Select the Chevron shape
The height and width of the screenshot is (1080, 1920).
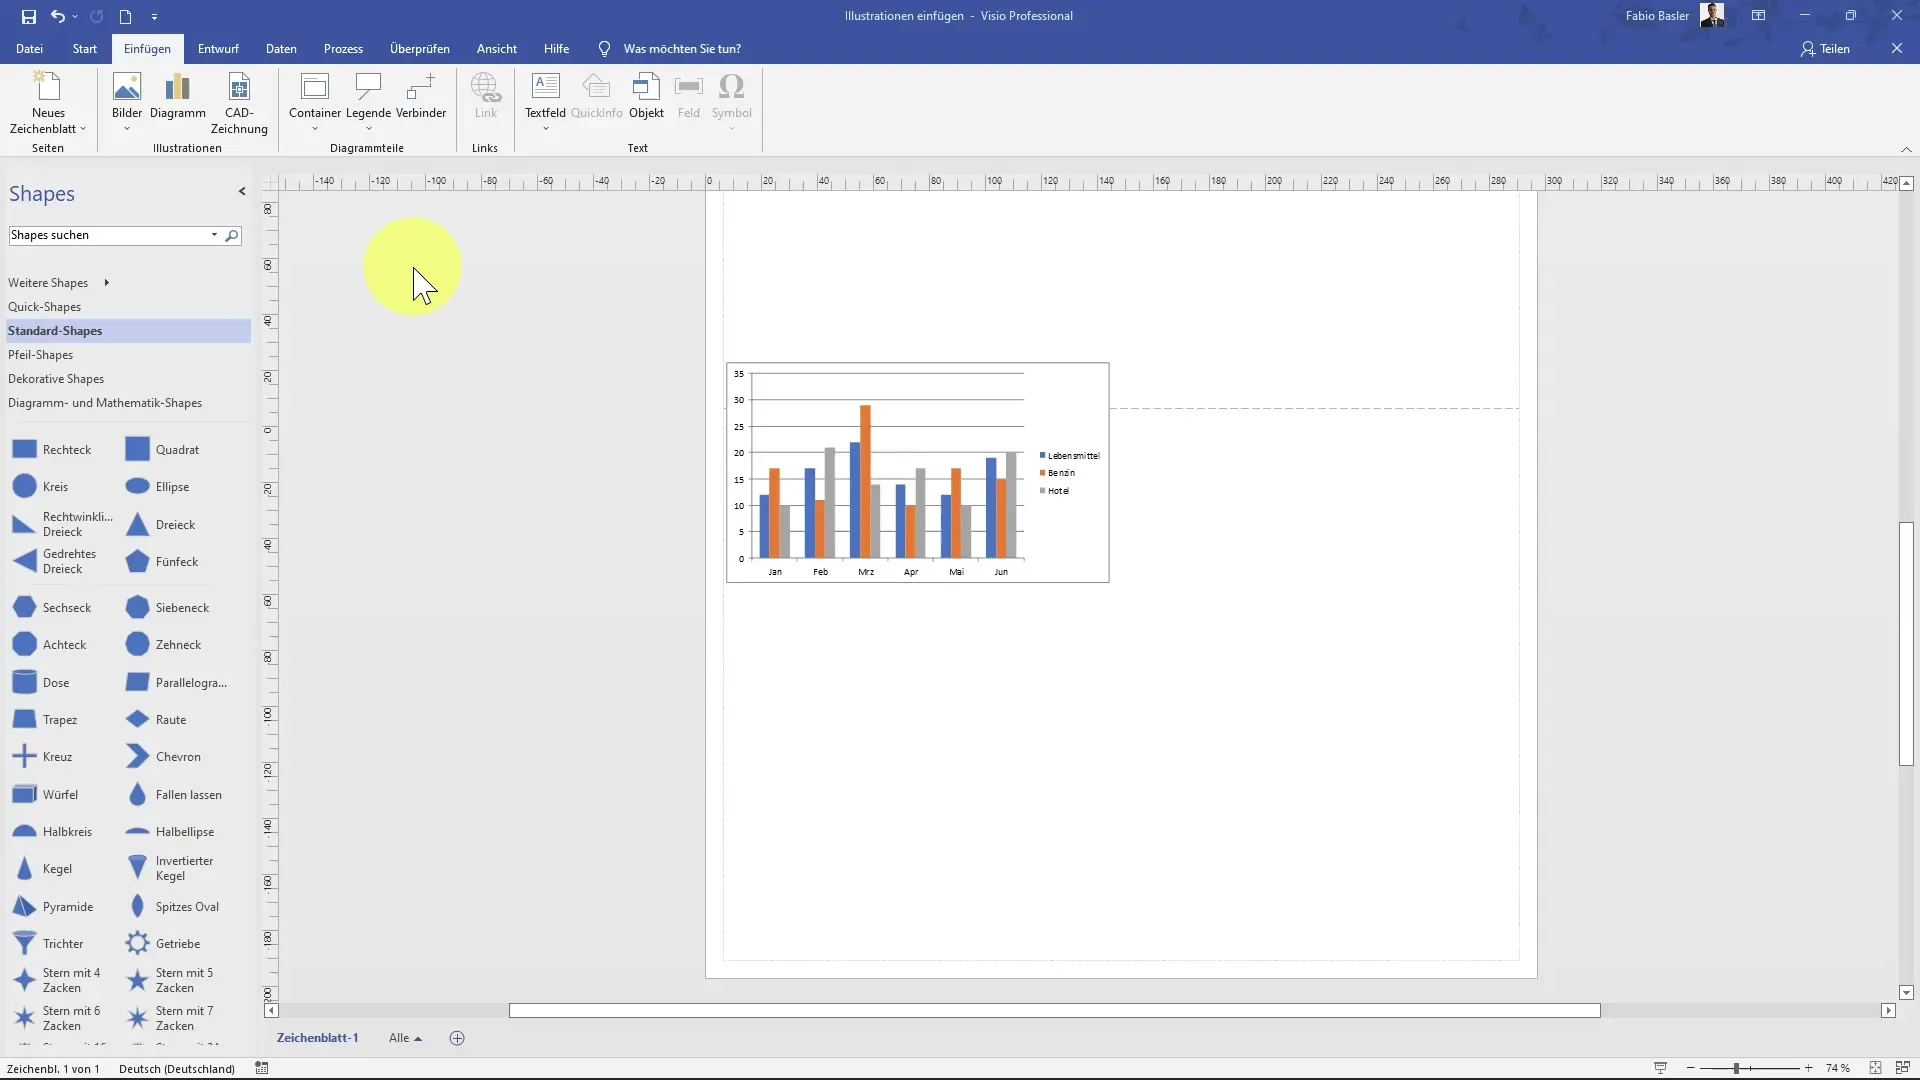coord(163,757)
